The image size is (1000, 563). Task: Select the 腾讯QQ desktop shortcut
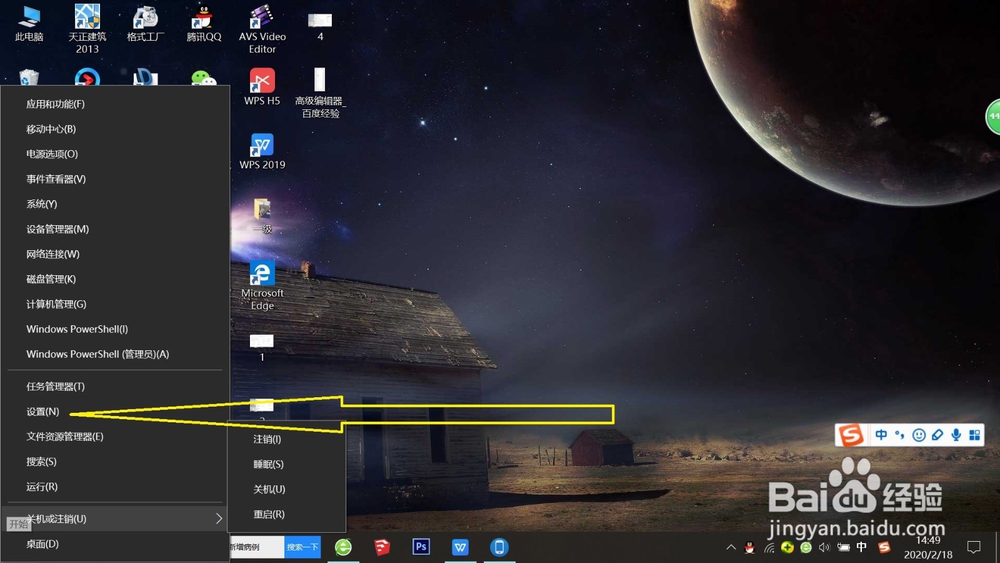coord(203,23)
